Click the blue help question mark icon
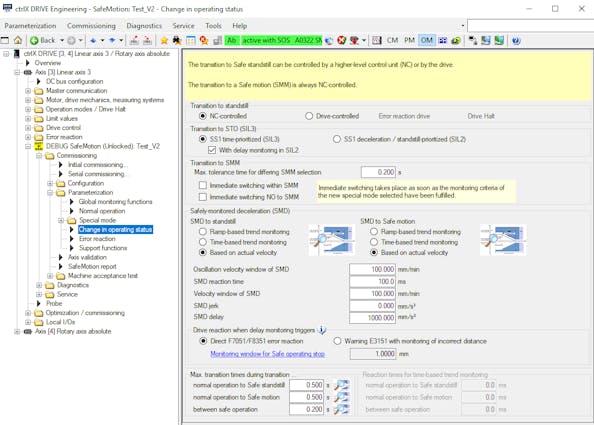The height and width of the screenshot is (425, 594). click(x=516, y=41)
